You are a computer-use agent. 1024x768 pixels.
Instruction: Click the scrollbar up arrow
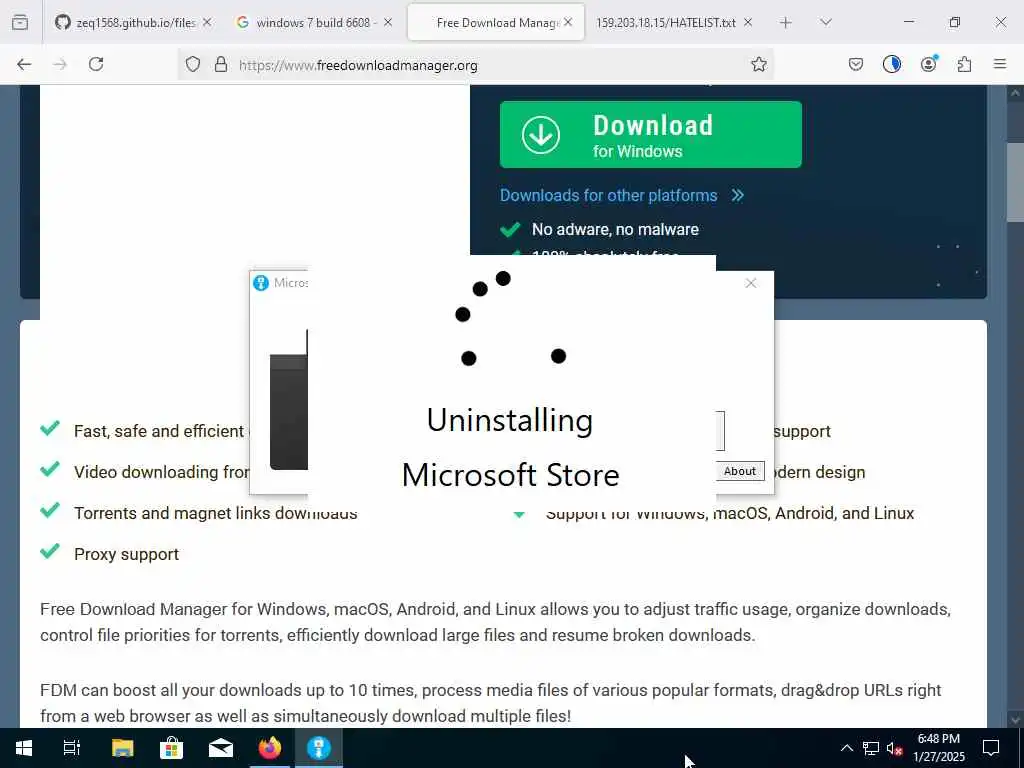pos(1015,93)
